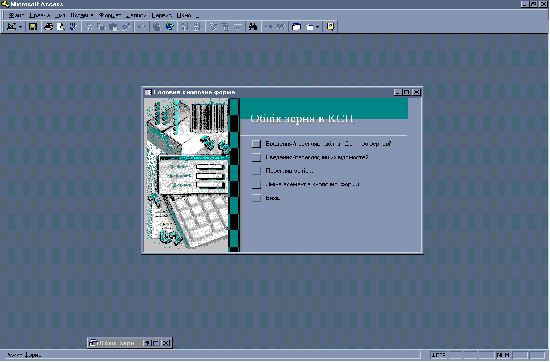Image resolution: width=550 pixels, height=362 pixels.
Task: Open the Database Window toolbar icon
Action: (x=296, y=27)
